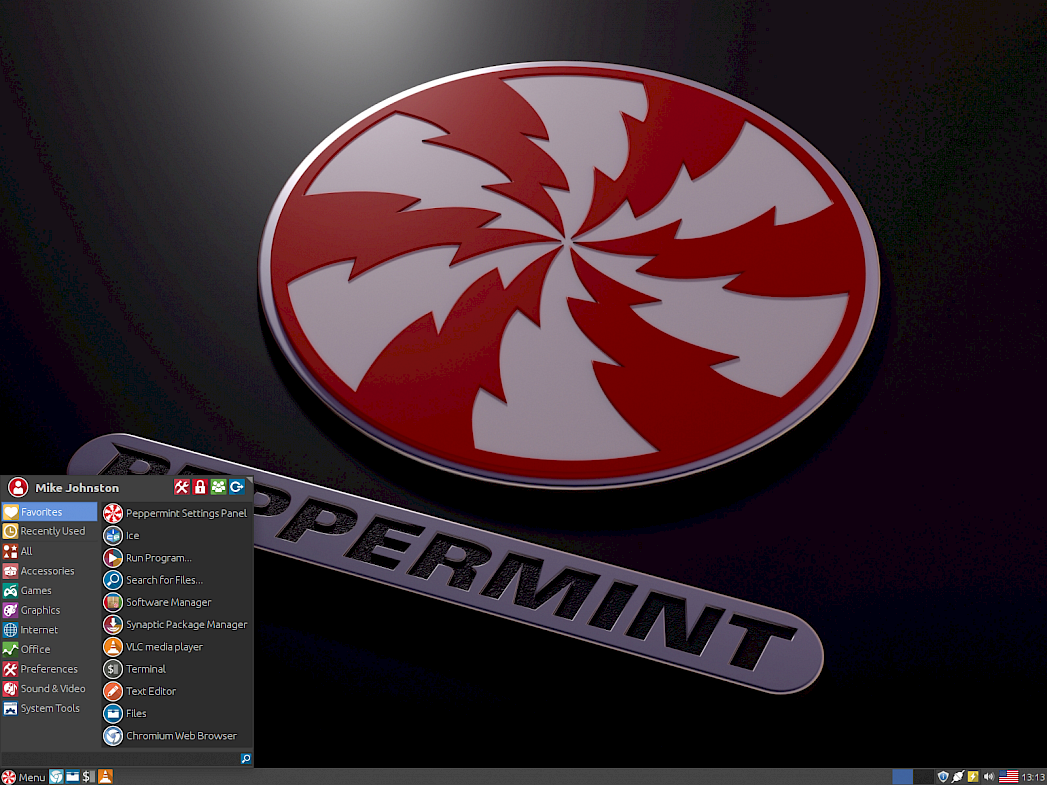Screen dimensions: 1047x785
Task: Click the Menu button on the taskbar
Action: point(23,776)
